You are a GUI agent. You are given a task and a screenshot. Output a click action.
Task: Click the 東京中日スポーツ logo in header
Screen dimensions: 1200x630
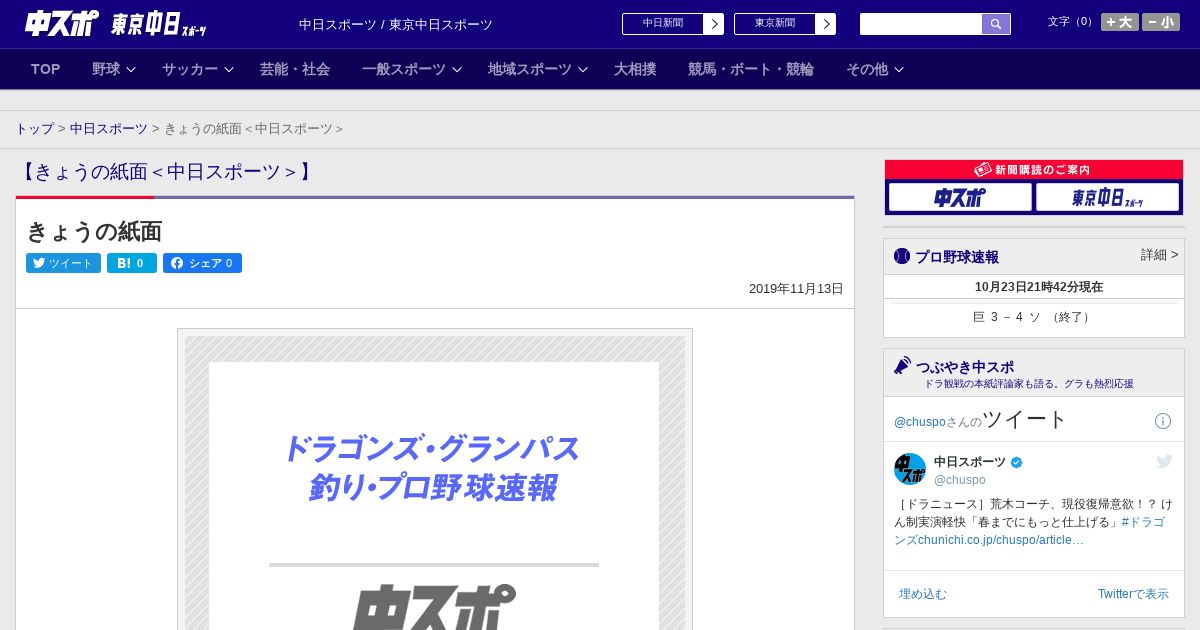coord(158,24)
